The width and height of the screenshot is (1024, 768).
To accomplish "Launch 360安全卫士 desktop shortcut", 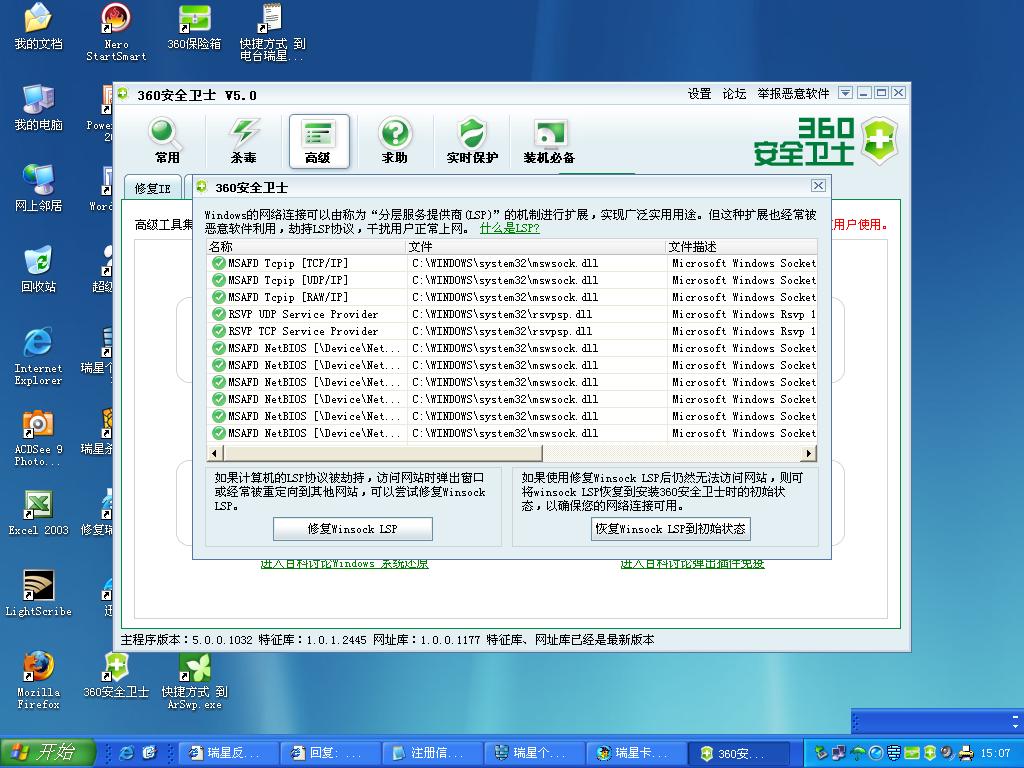I will point(116,675).
